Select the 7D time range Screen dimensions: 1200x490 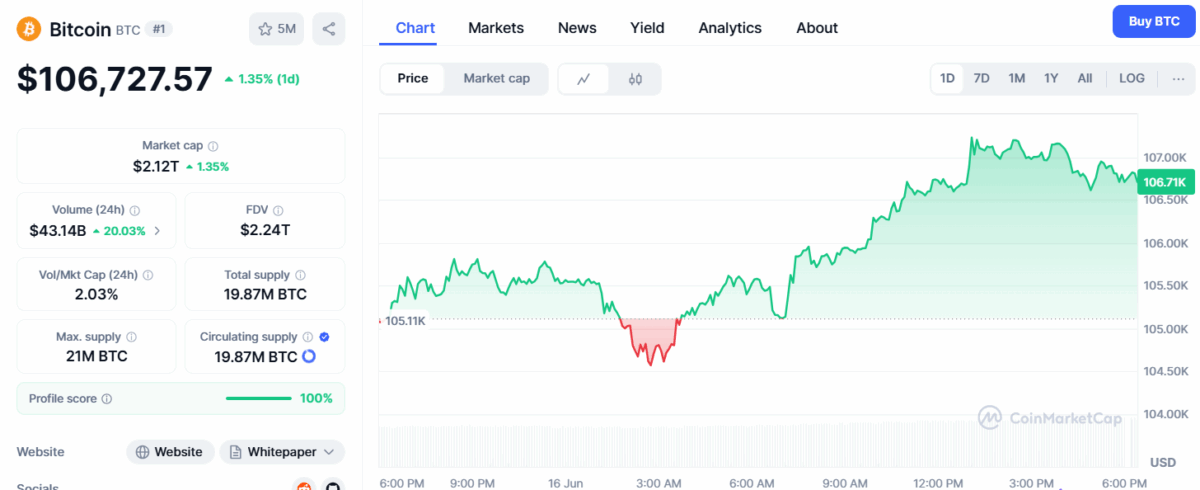[982, 79]
